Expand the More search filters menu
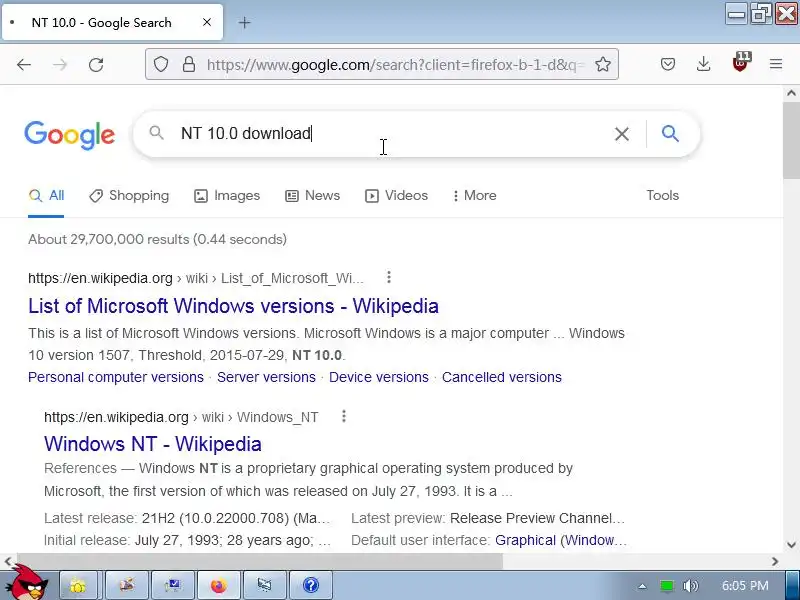This screenshot has width=800, height=600. pos(474,195)
